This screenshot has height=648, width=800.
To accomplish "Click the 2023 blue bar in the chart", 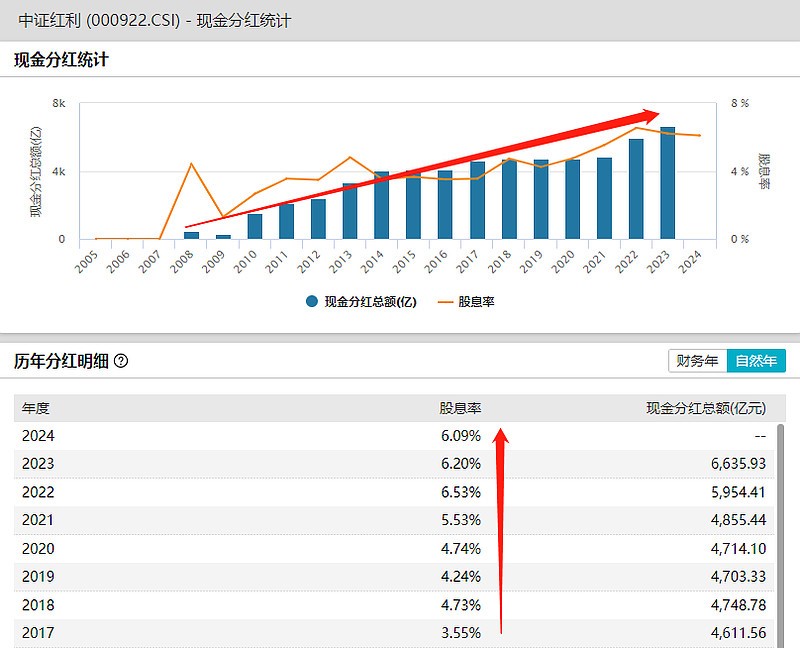I will coord(667,183).
